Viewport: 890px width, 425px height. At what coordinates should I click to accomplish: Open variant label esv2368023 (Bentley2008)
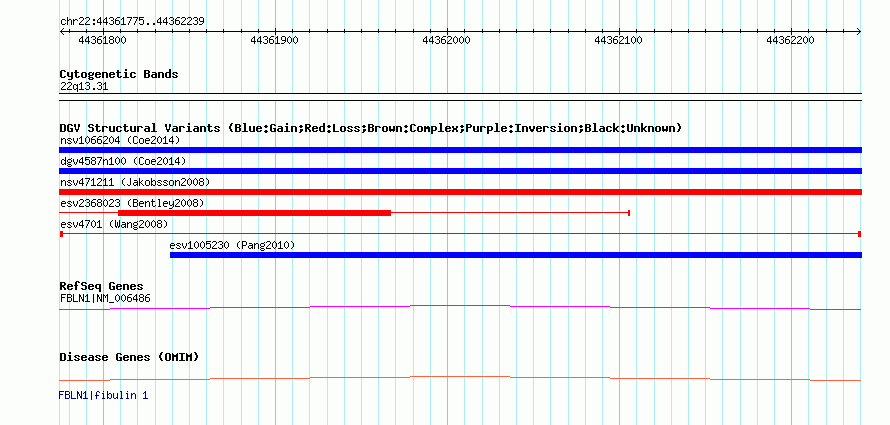tap(132, 203)
